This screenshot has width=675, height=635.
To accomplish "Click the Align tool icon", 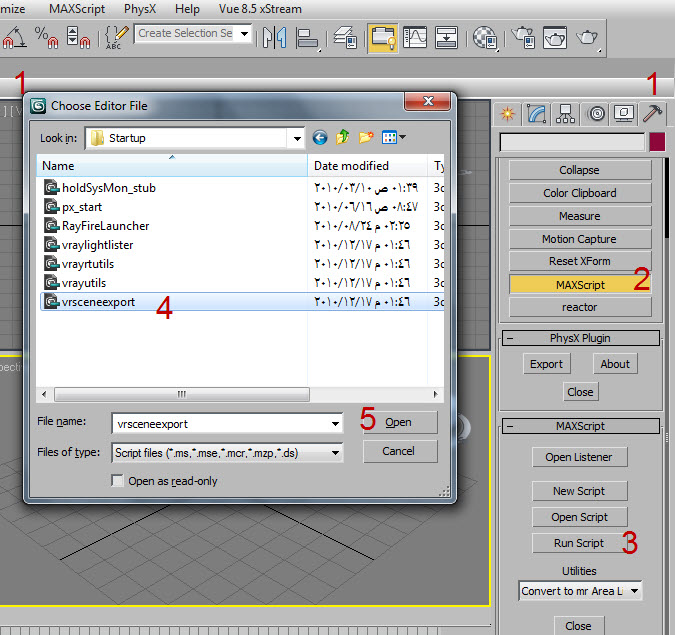I will (x=307, y=37).
